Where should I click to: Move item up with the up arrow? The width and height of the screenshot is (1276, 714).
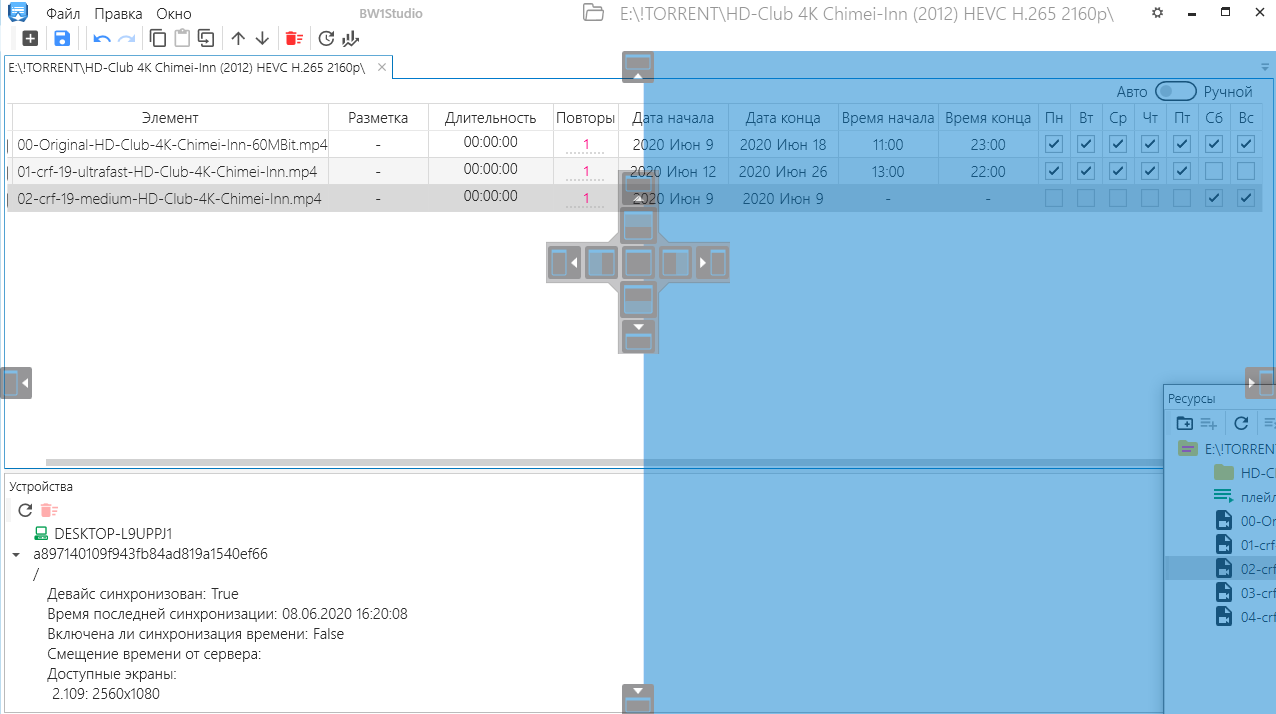[238, 38]
